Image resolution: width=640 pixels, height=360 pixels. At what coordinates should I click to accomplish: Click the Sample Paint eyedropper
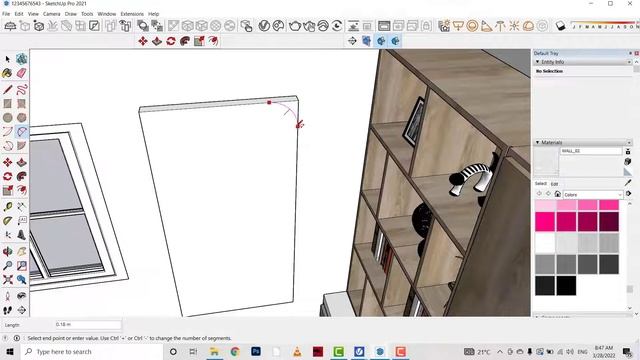coord(628,182)
